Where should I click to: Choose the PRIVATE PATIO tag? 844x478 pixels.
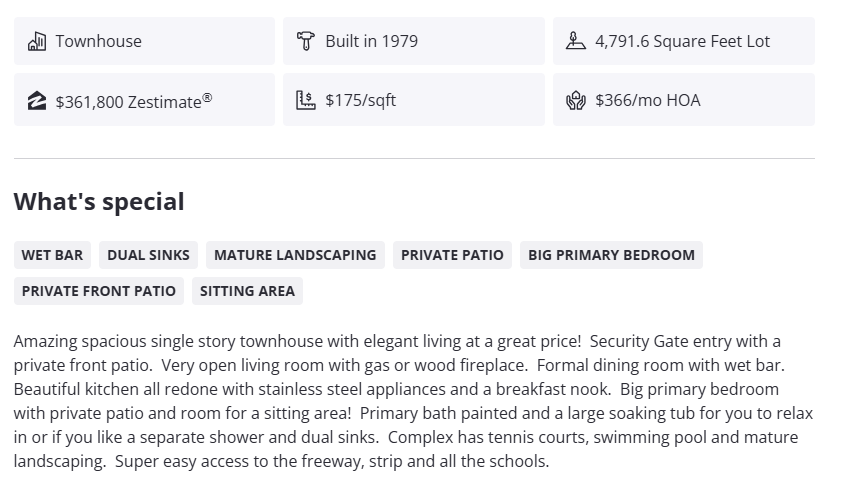(452, 255)
